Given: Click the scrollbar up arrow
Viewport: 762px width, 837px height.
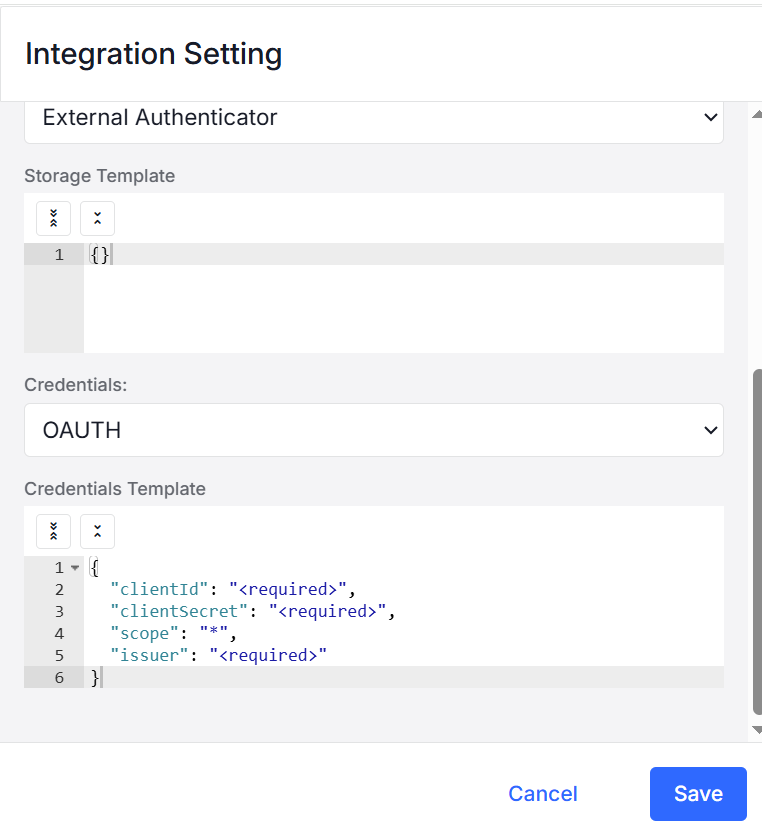Looking at the screenshot, I should coord(757,114).
